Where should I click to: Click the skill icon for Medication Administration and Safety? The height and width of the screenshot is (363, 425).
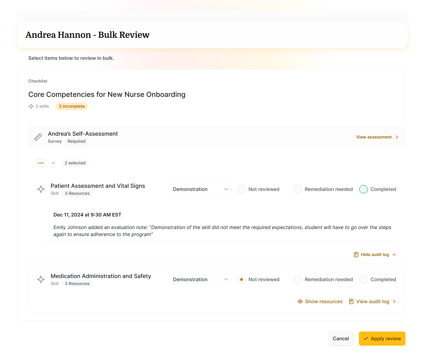pyautogui.click(x=41, y=279)
